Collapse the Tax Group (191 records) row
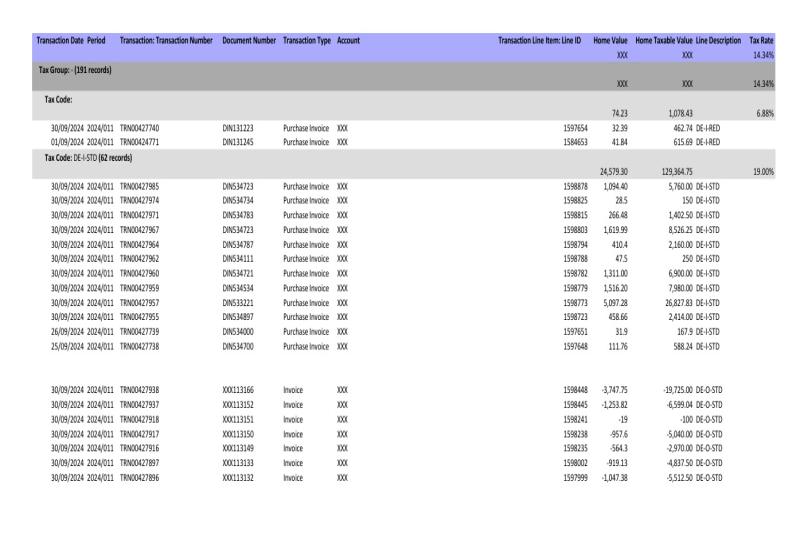This screenshot has width=800, height=560. click(74, 70)
